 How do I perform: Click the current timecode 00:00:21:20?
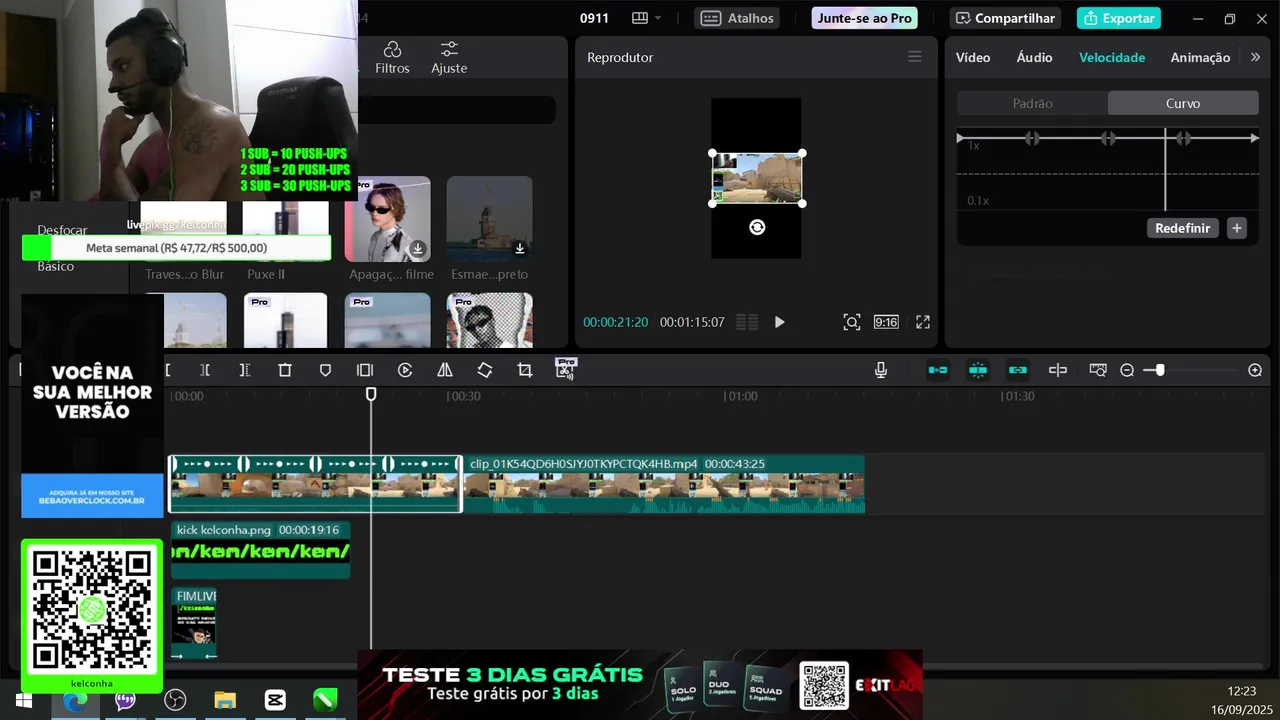click(x=615, y=322)
